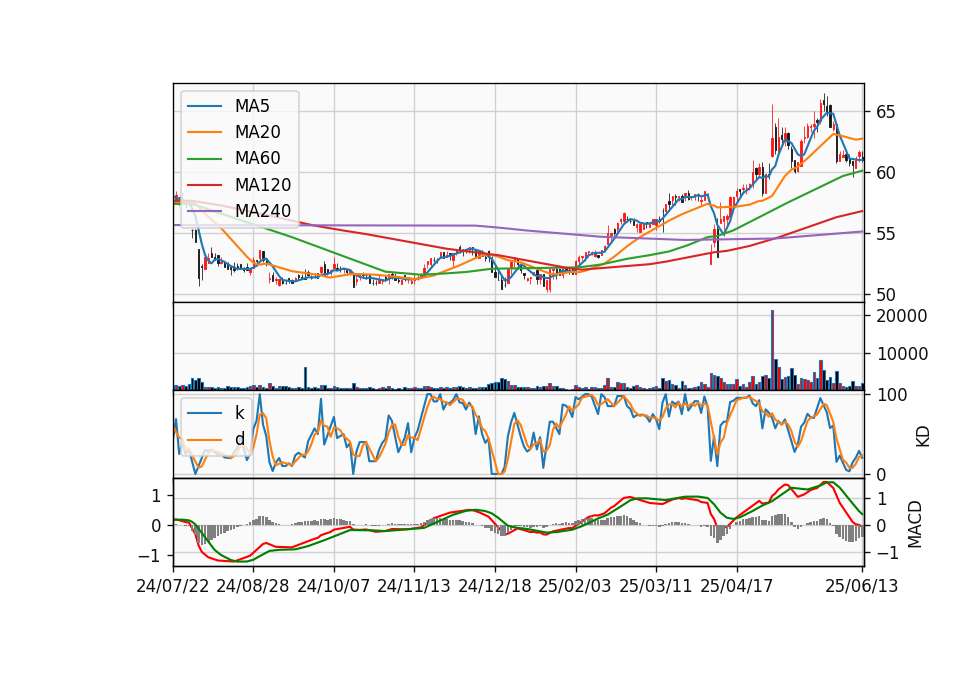This screenshot has height=690, width=960.
Task: Click the purple MA240 legend line sample
Action: pyautogui.click(x=204, y=212)
